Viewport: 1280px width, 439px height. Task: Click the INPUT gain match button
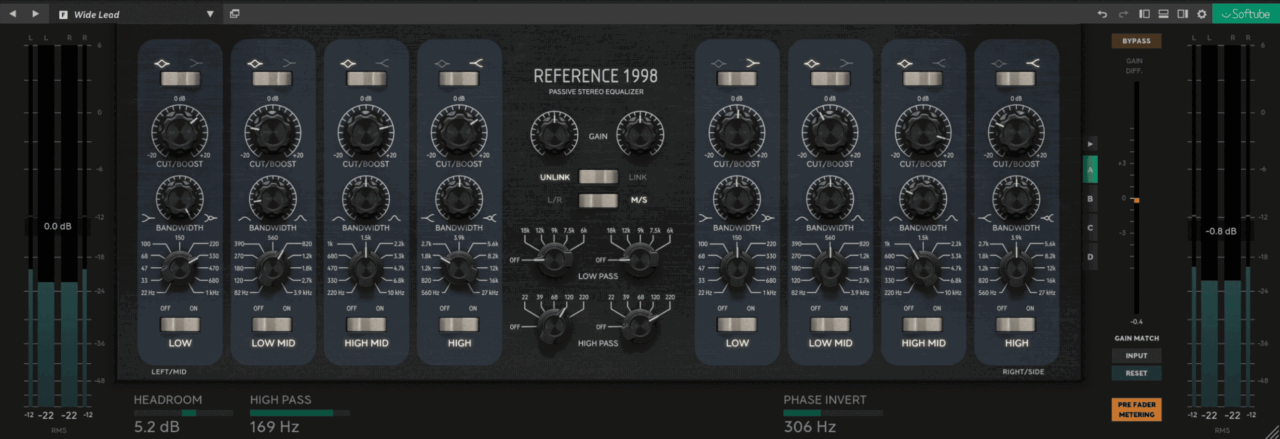click(1136, 355)
